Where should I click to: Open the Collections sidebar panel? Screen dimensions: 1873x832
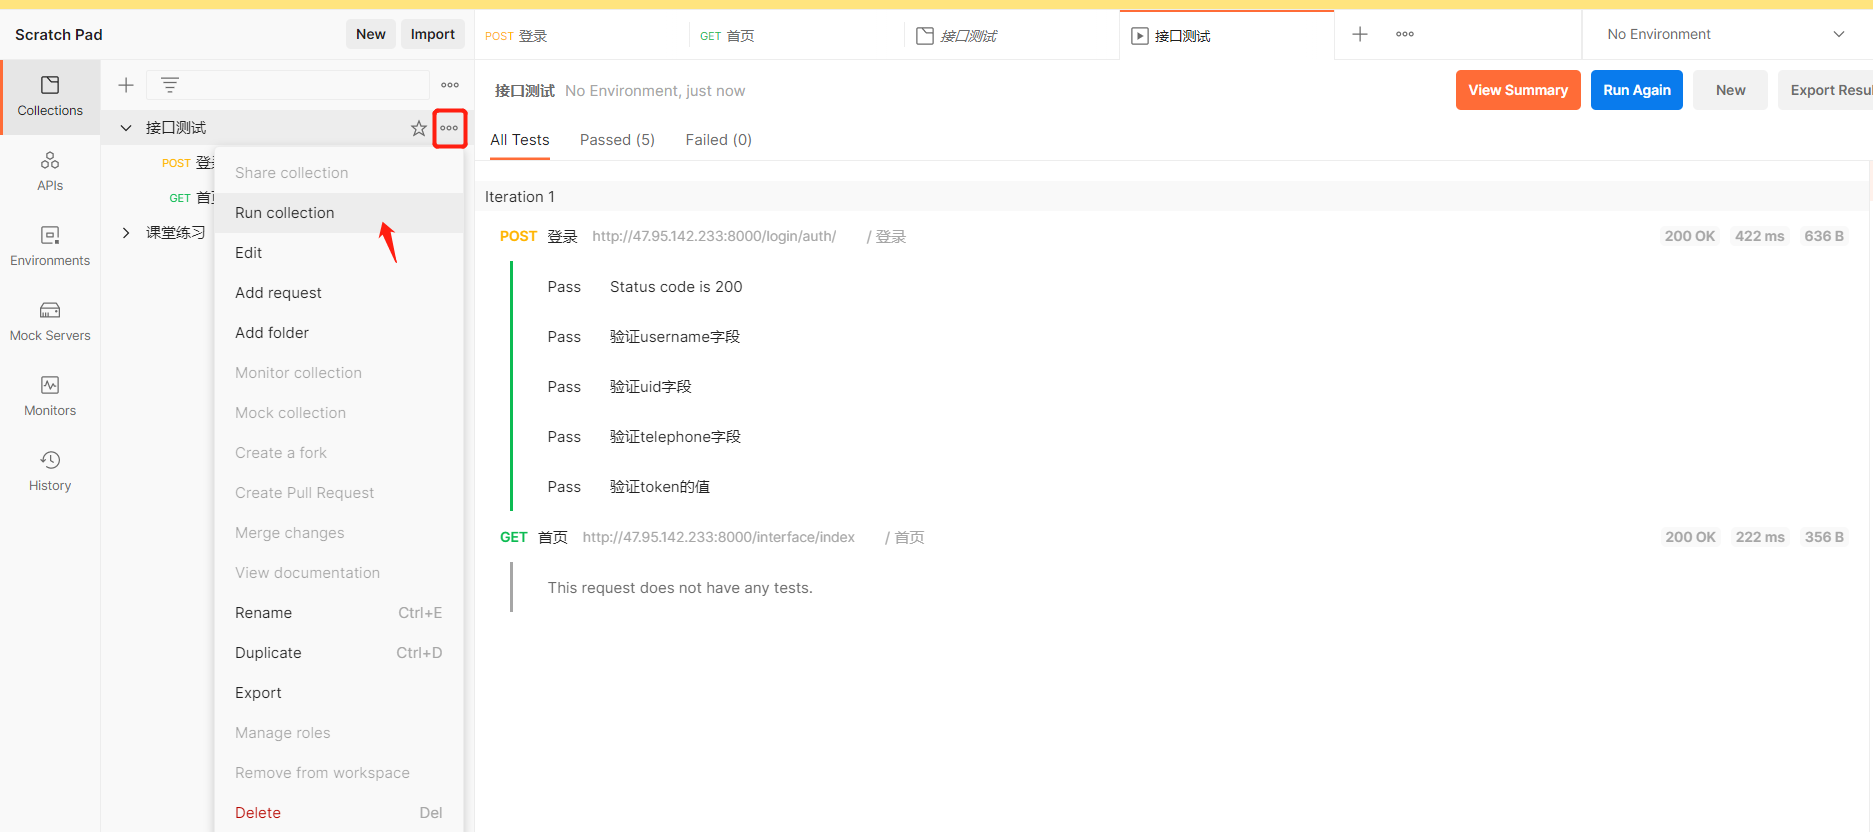(x=50, y=96)
